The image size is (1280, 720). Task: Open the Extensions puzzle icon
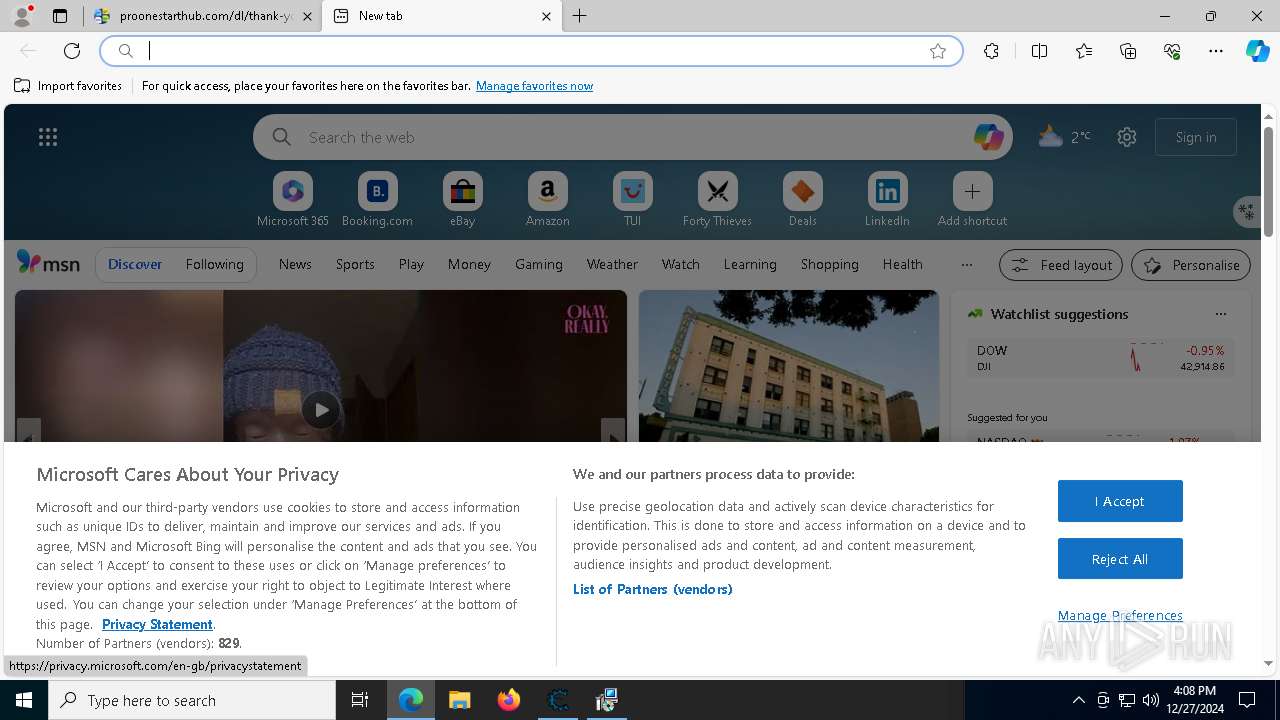tap(991, 51)
